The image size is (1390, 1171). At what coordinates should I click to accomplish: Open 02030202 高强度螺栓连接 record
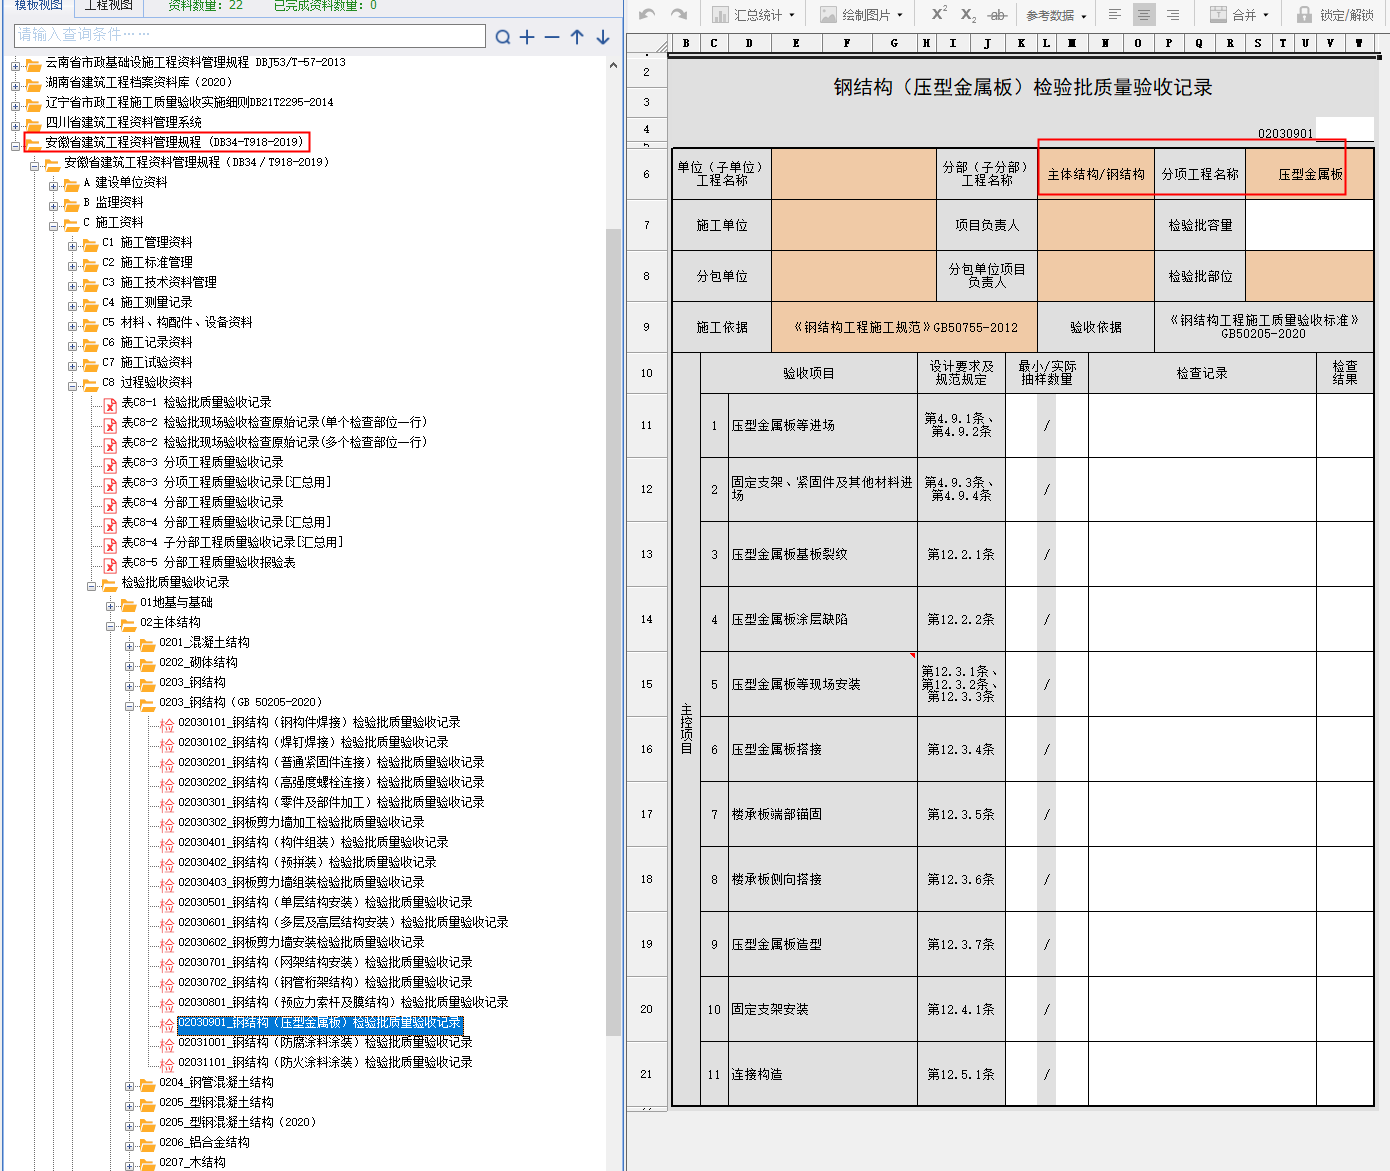[x=331, y=782]
